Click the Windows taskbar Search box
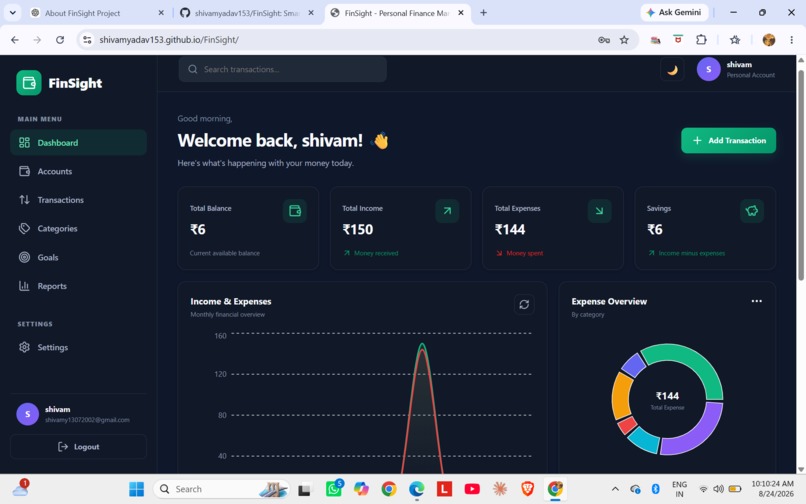Viewport: 806px width, 504px height. pyautogui.click(x=221, y=489)
